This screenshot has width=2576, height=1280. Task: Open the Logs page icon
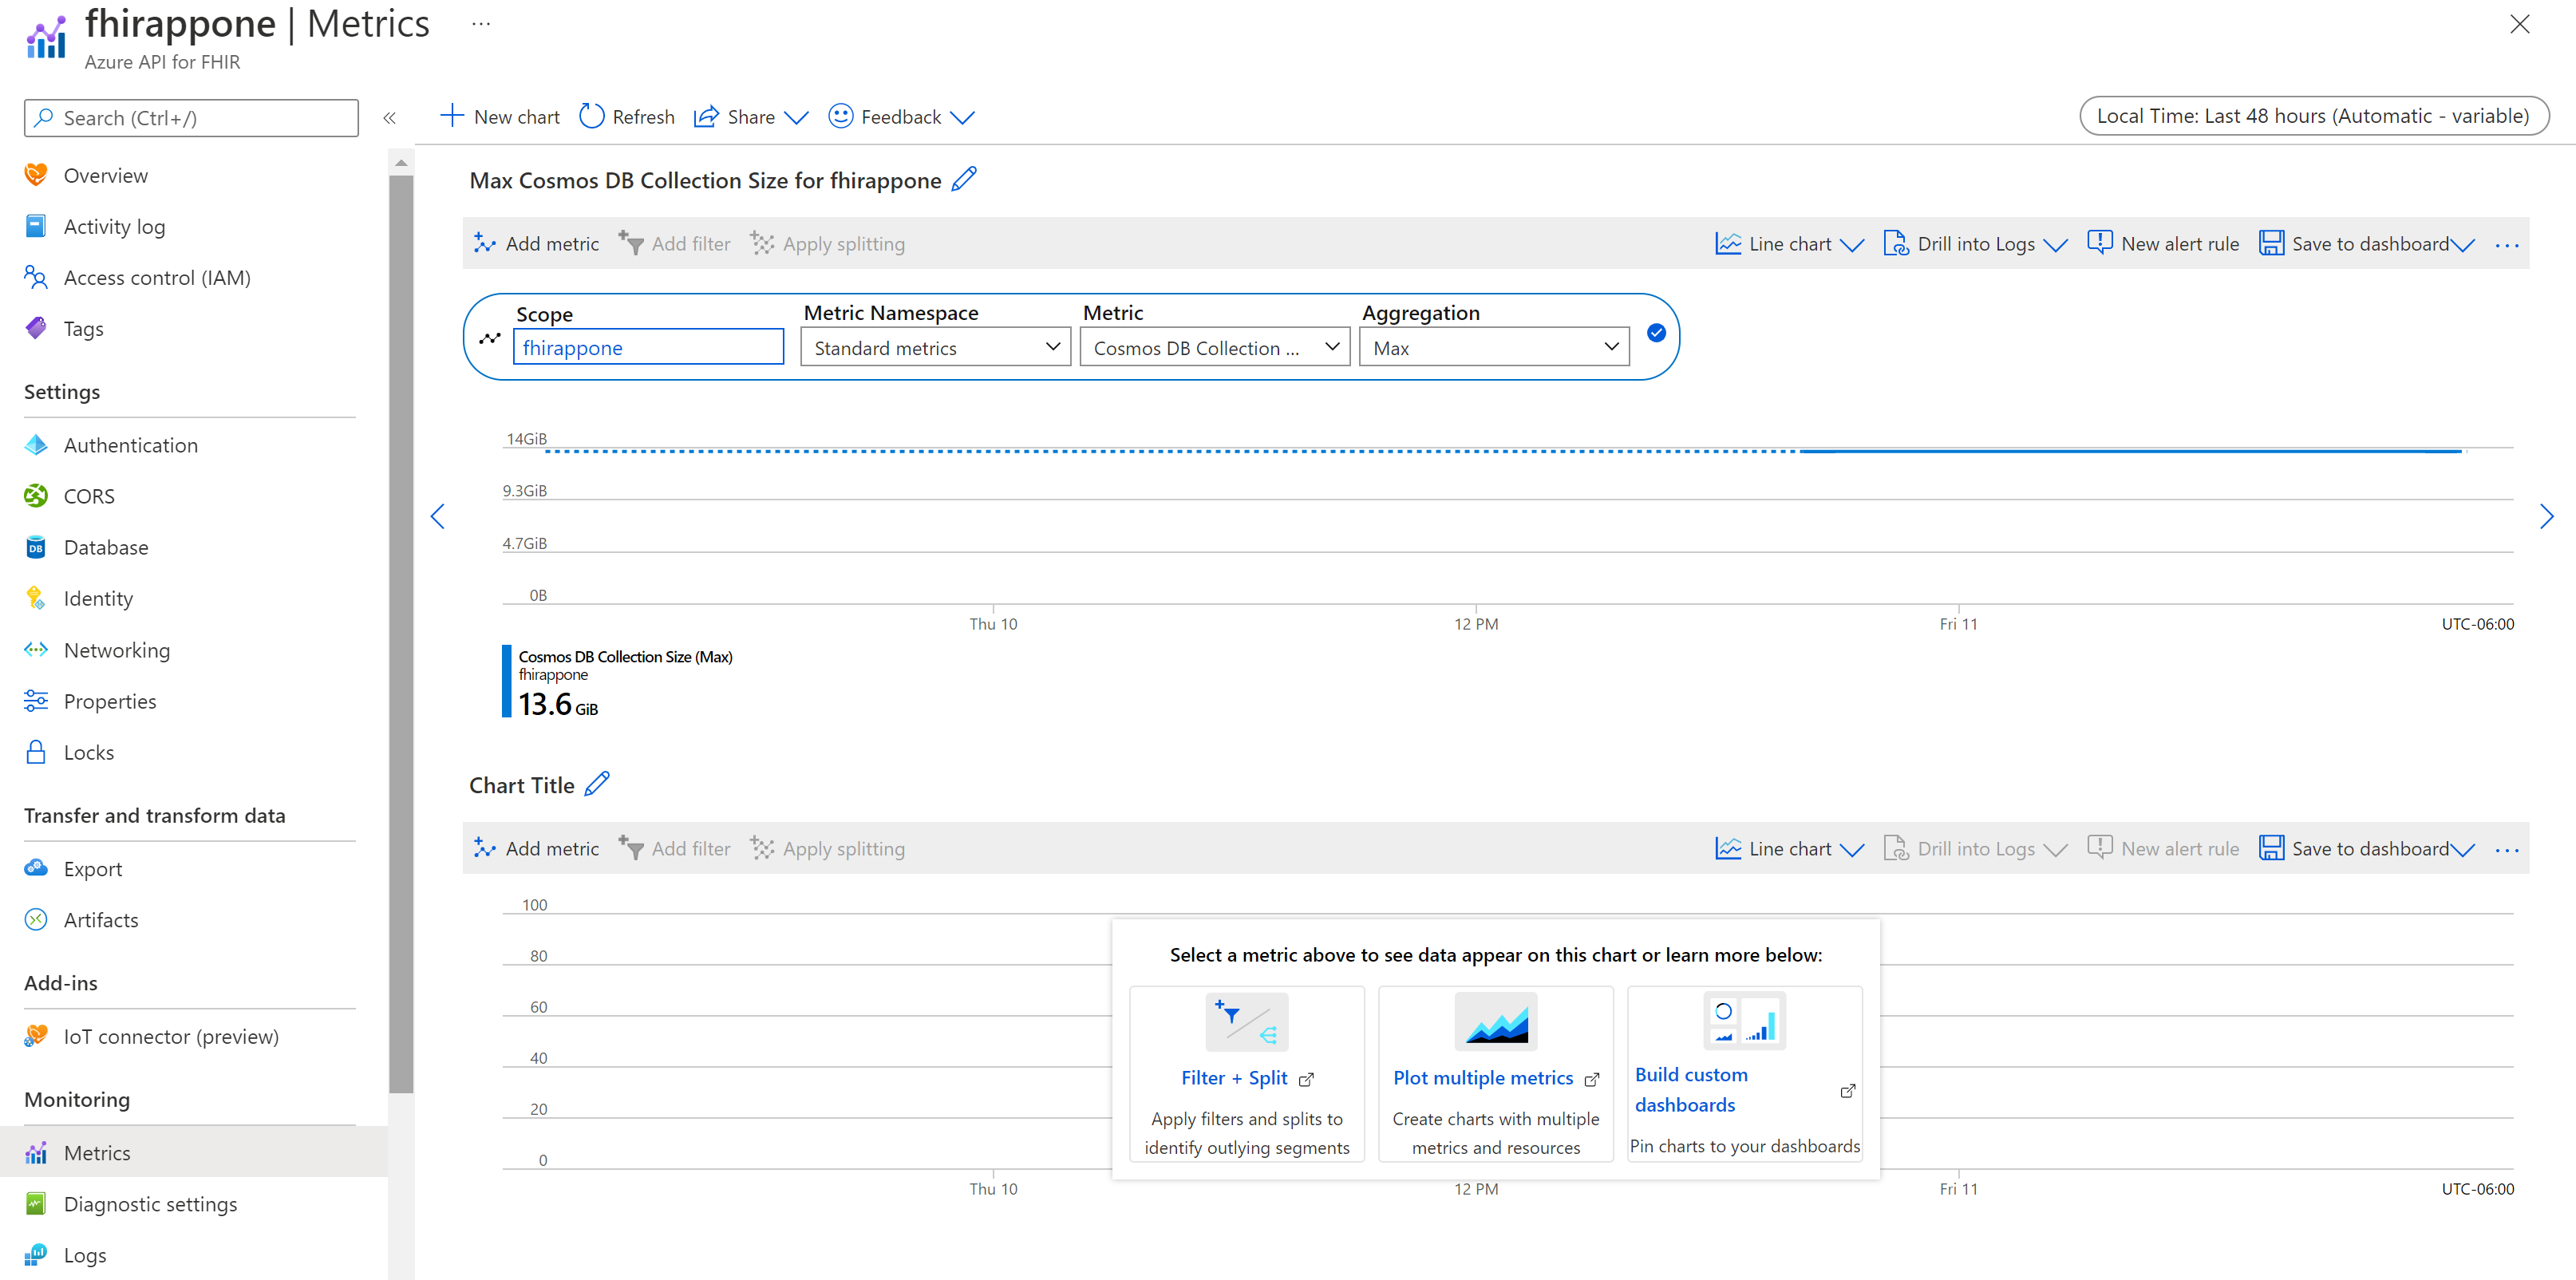coord(36,1255)
